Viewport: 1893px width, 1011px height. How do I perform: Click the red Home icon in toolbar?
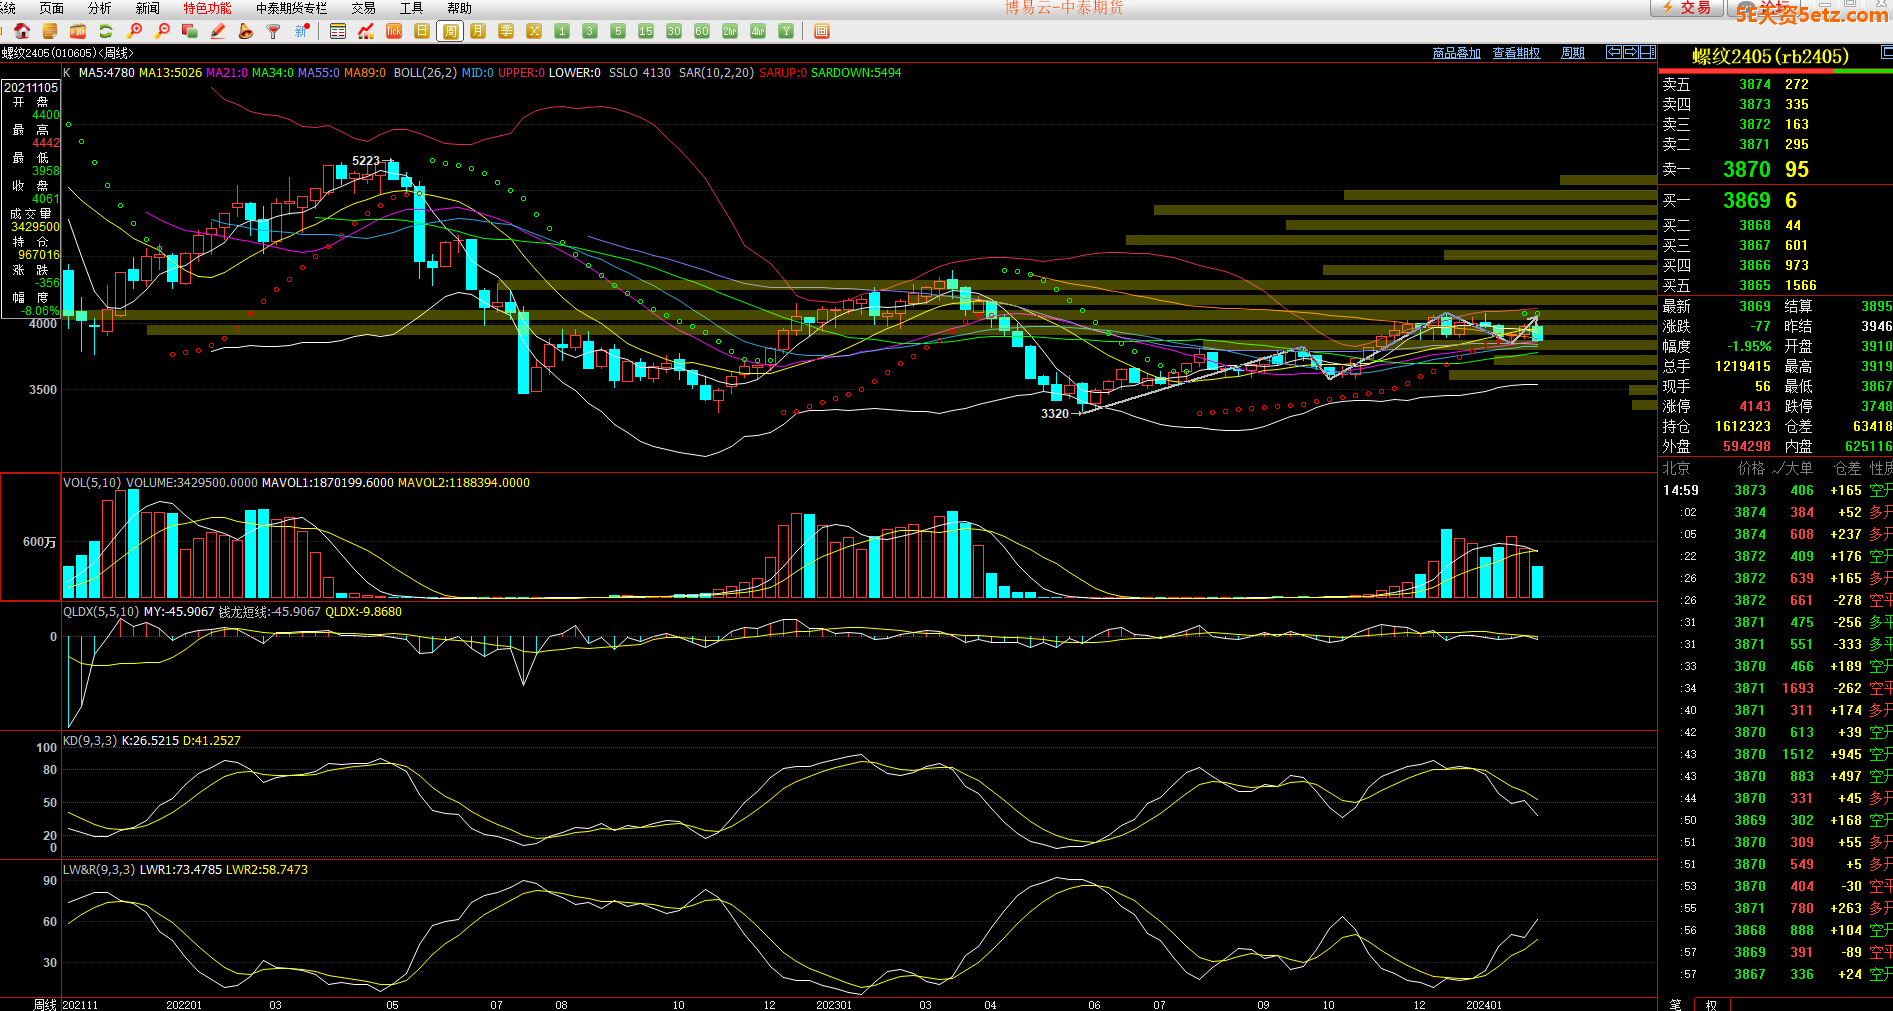coord(22,31)
